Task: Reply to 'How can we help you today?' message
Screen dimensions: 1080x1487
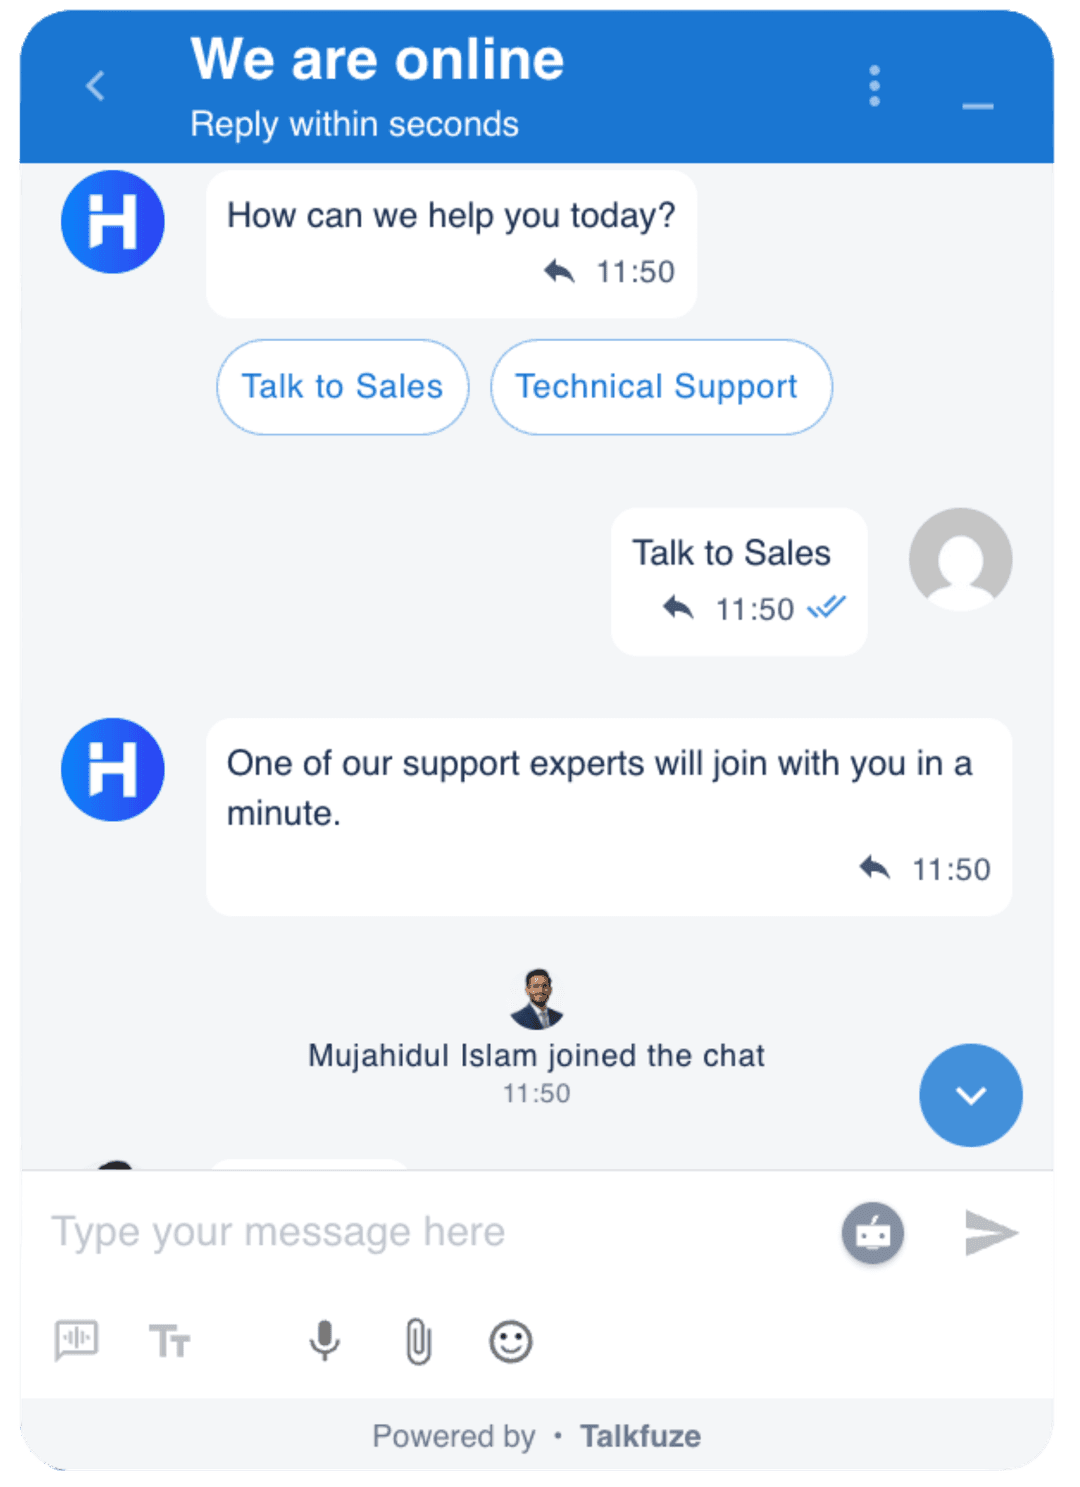Action: 559,271
